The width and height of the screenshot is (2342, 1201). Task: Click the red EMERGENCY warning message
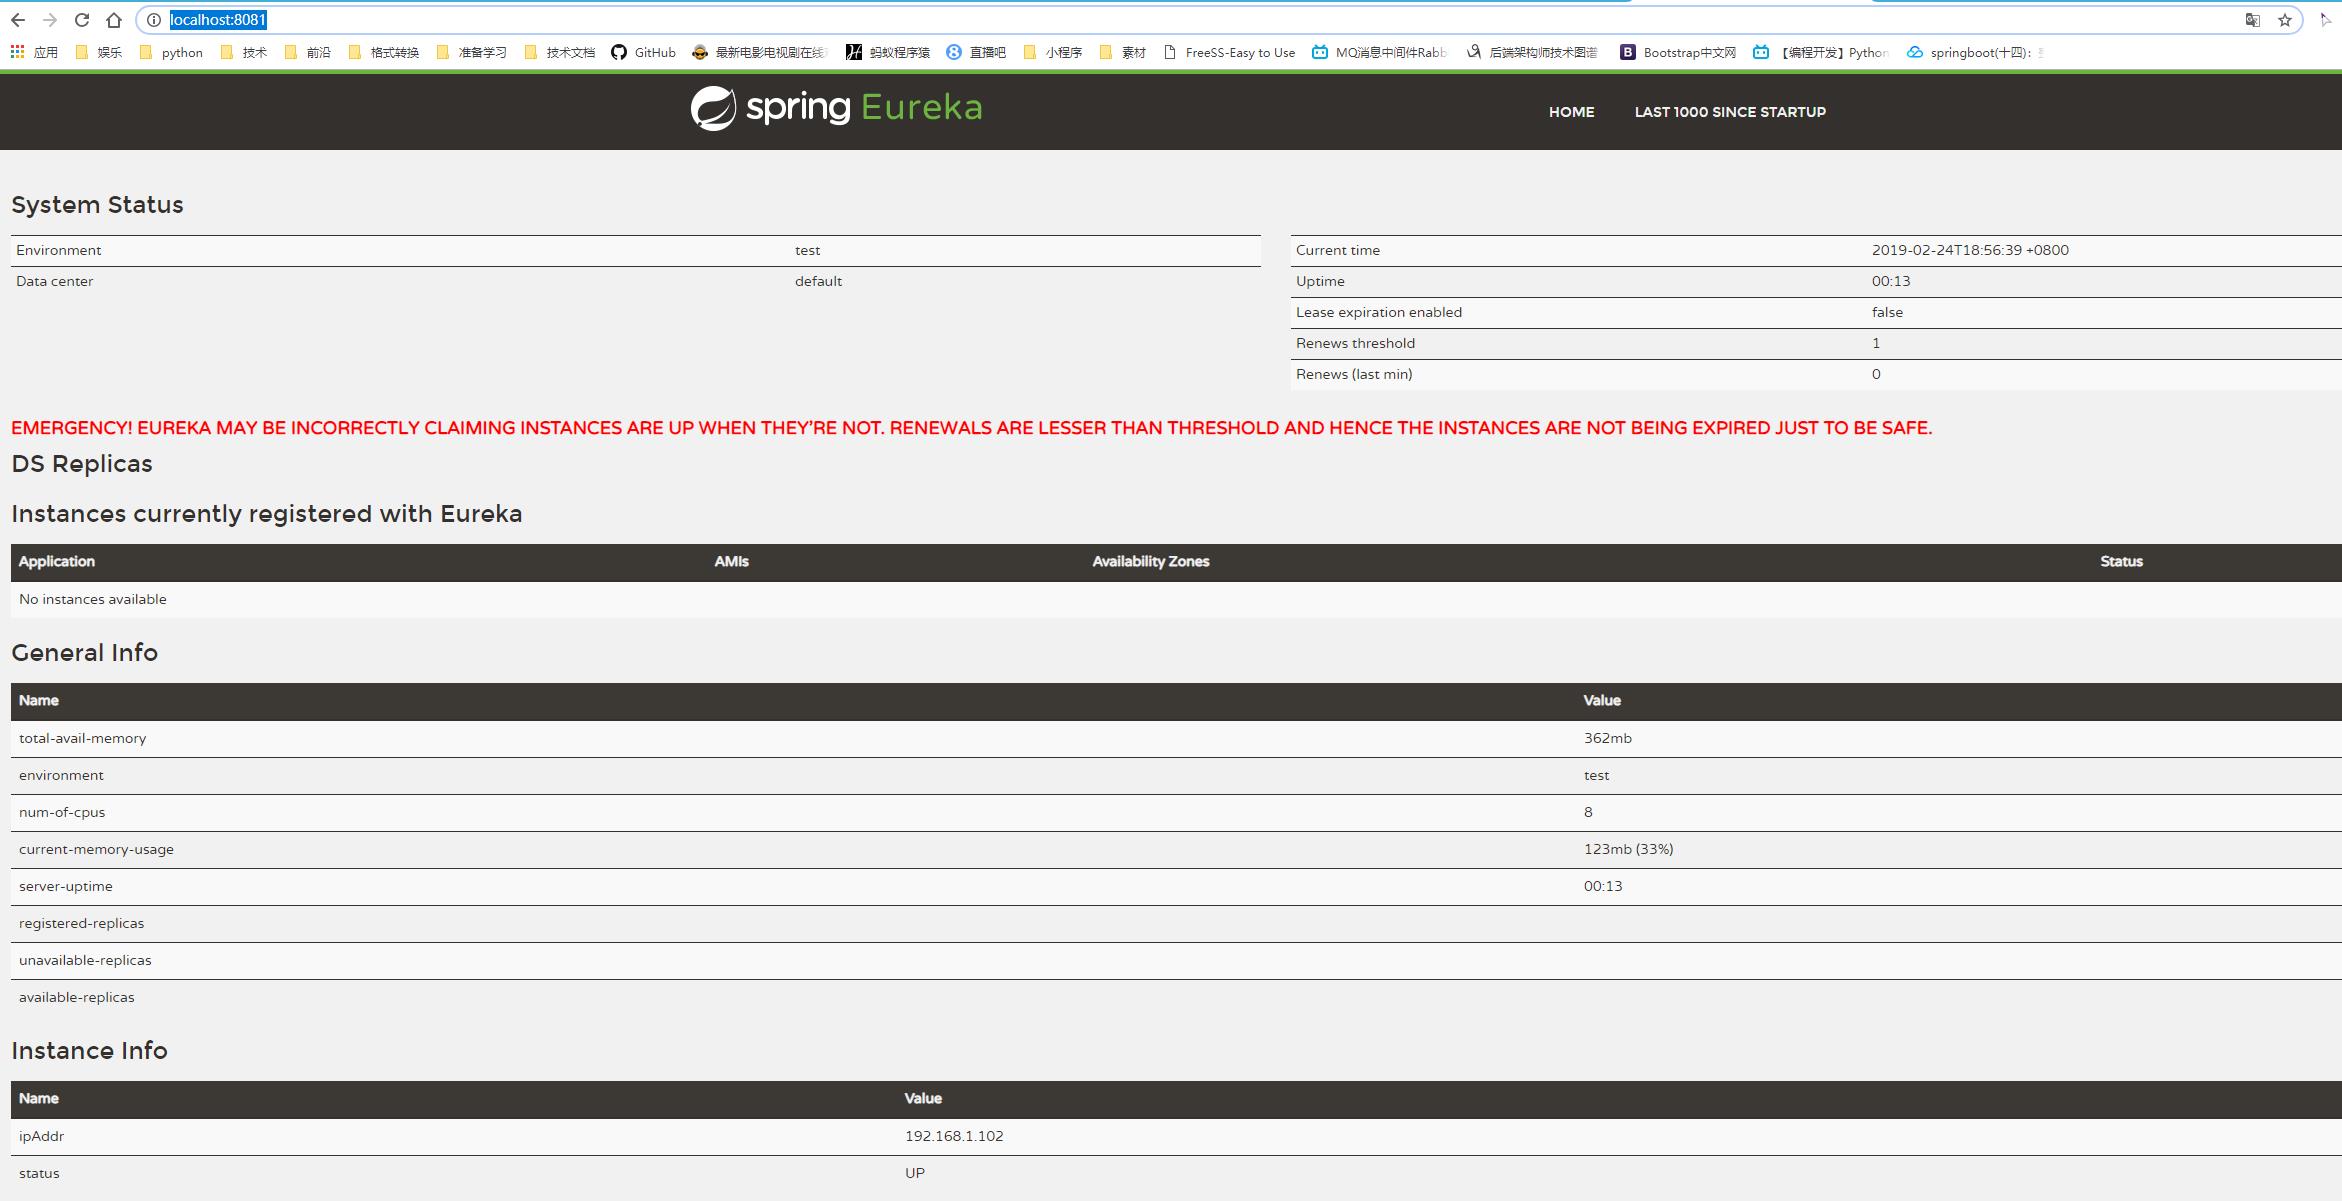point(971,428)
